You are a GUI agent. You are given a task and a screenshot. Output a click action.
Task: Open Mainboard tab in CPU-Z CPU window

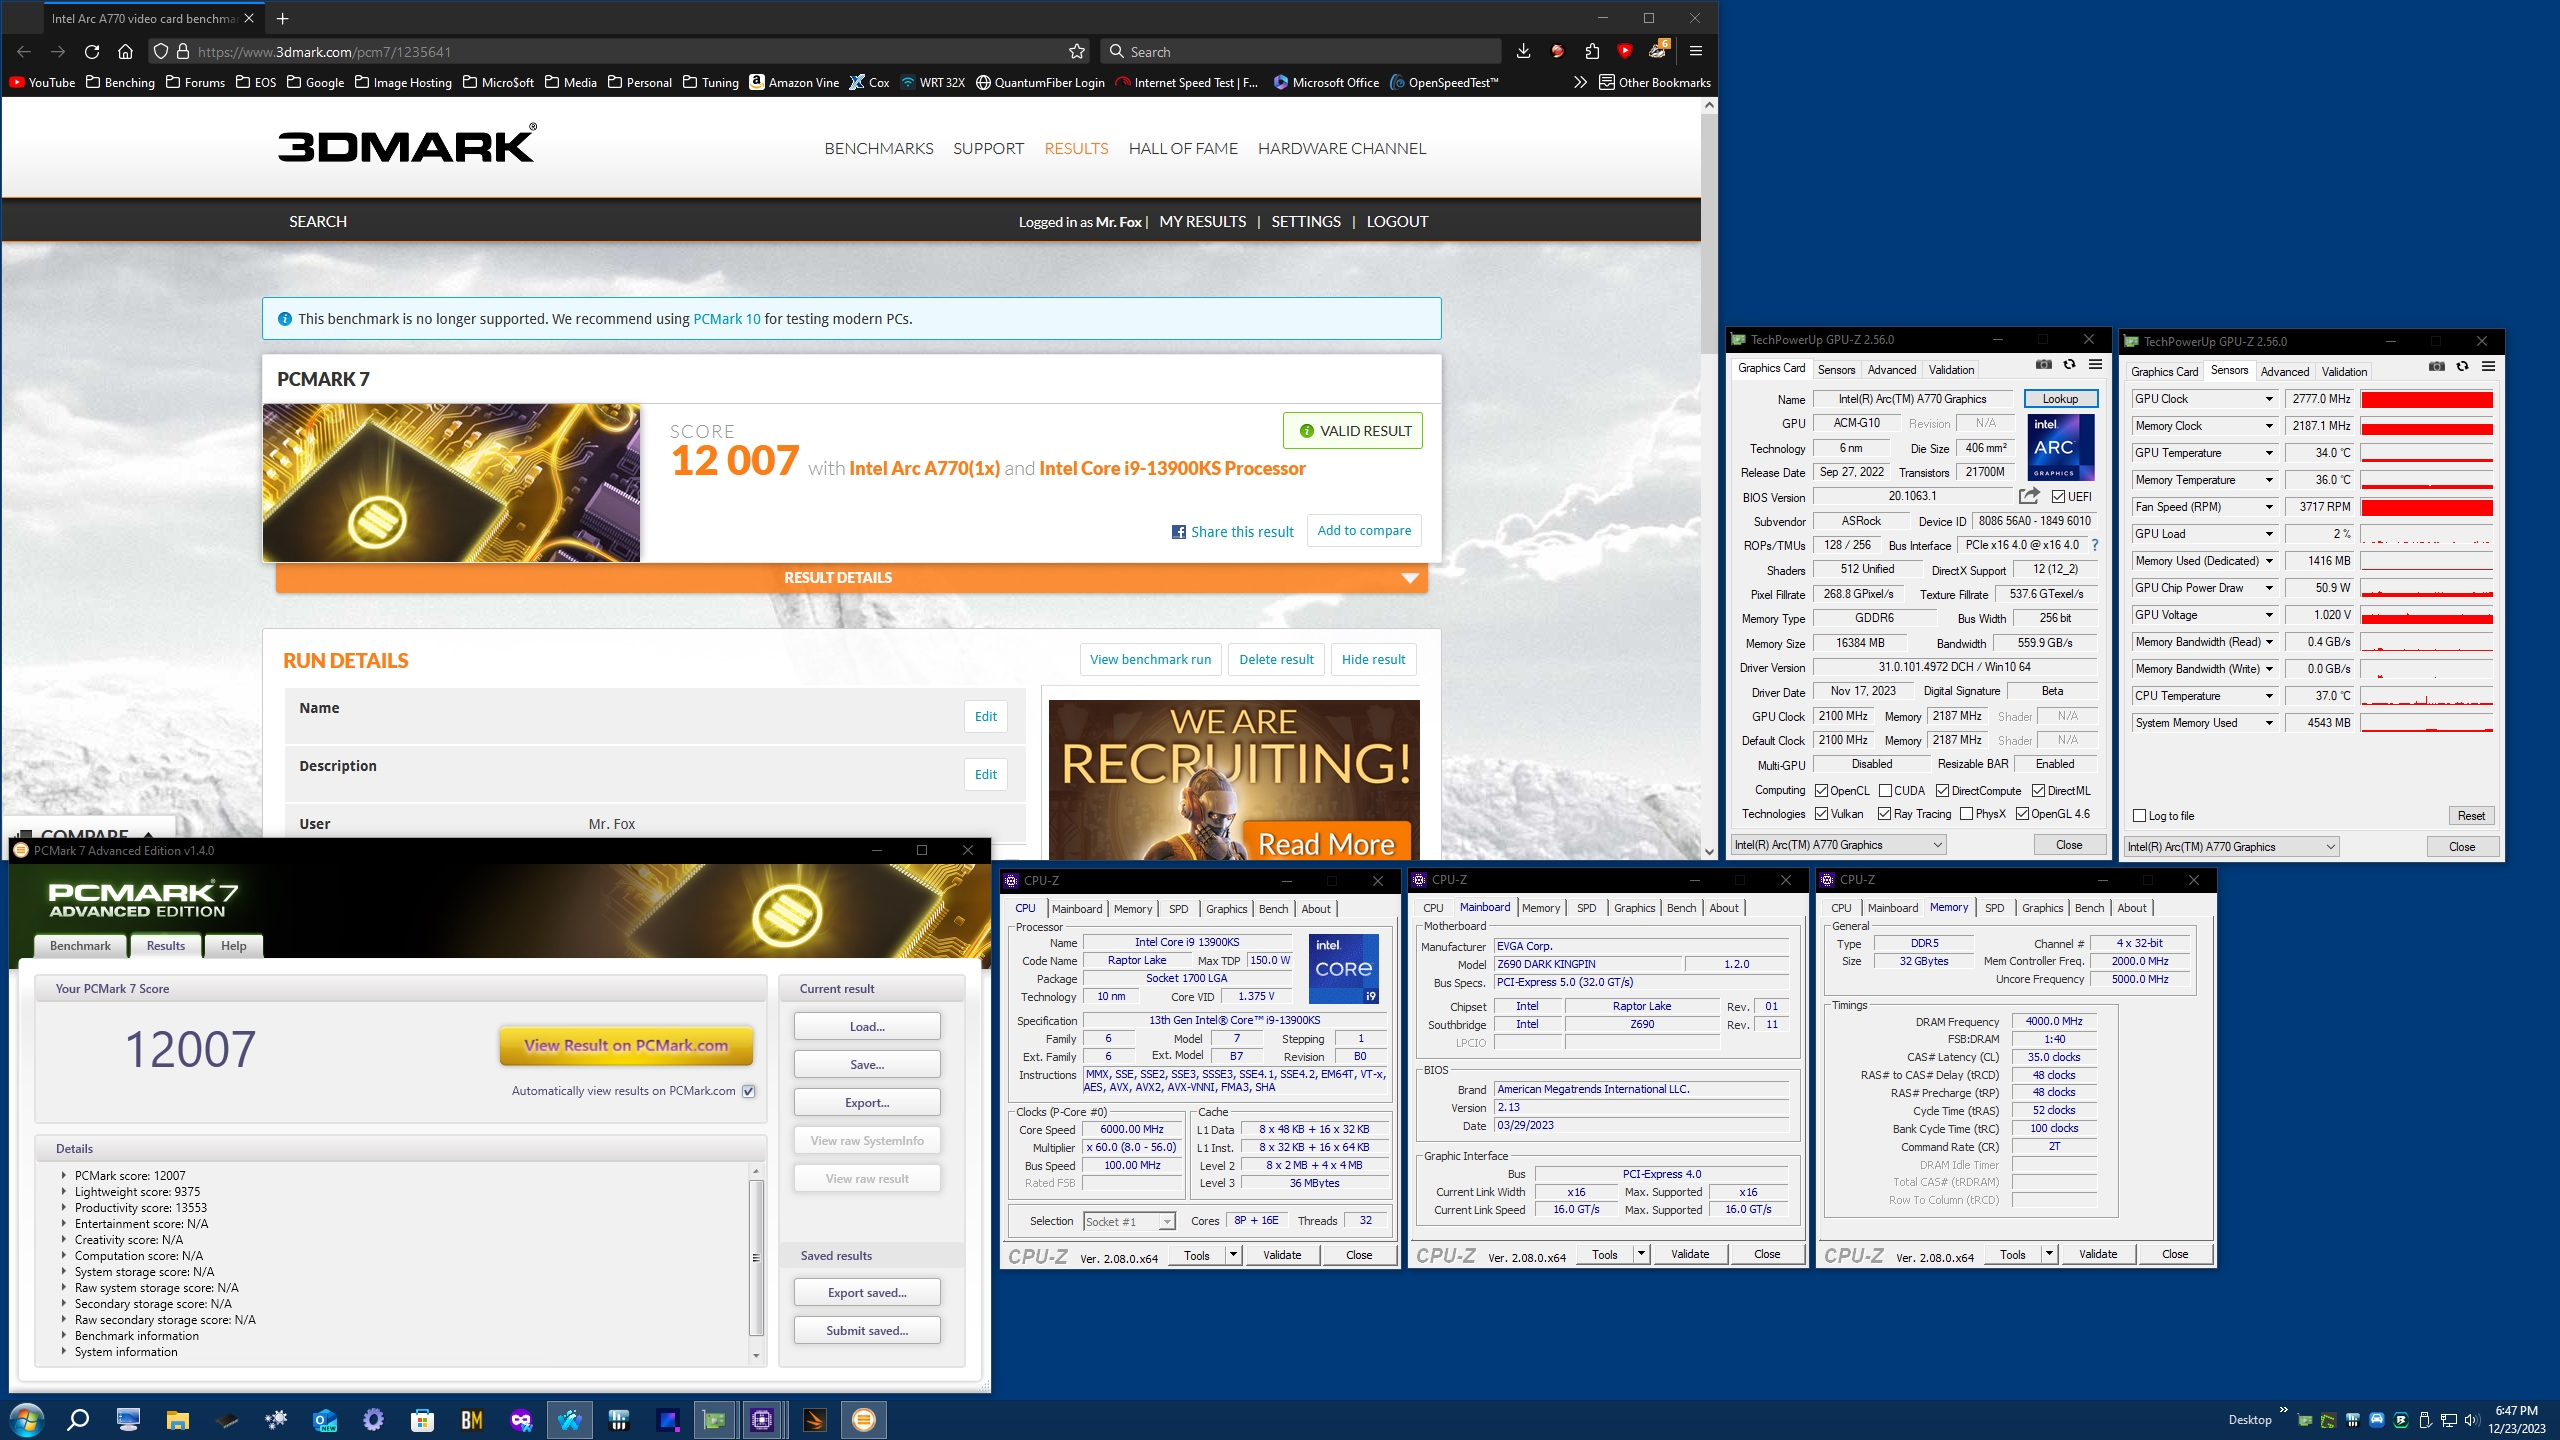(1076, 909)
